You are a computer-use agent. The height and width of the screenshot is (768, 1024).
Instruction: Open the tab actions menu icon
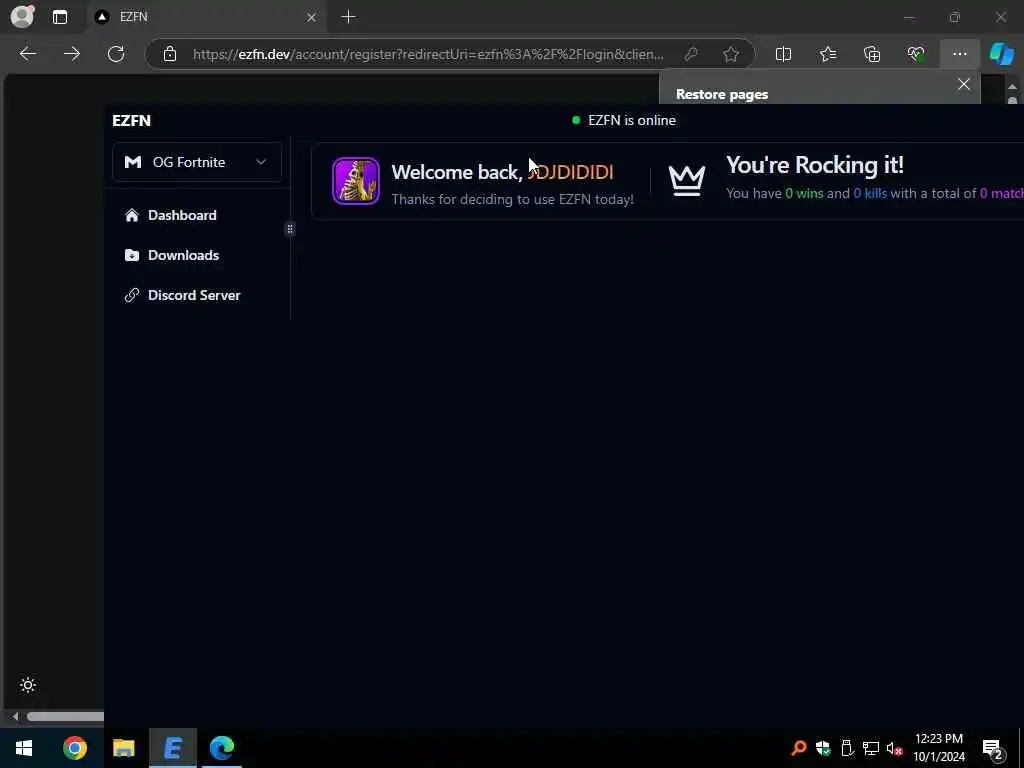point(59,17)
